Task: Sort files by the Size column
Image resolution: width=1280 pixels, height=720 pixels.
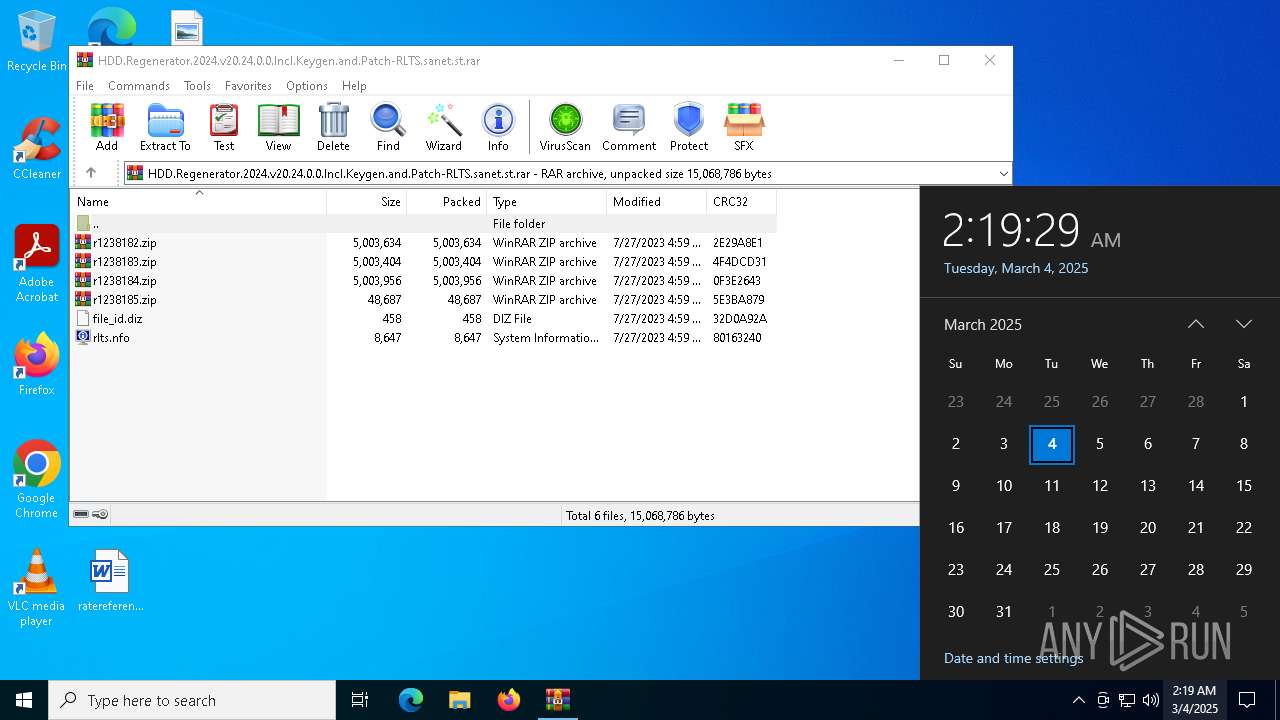Action: pyautogui.click(x=367, y=202)
